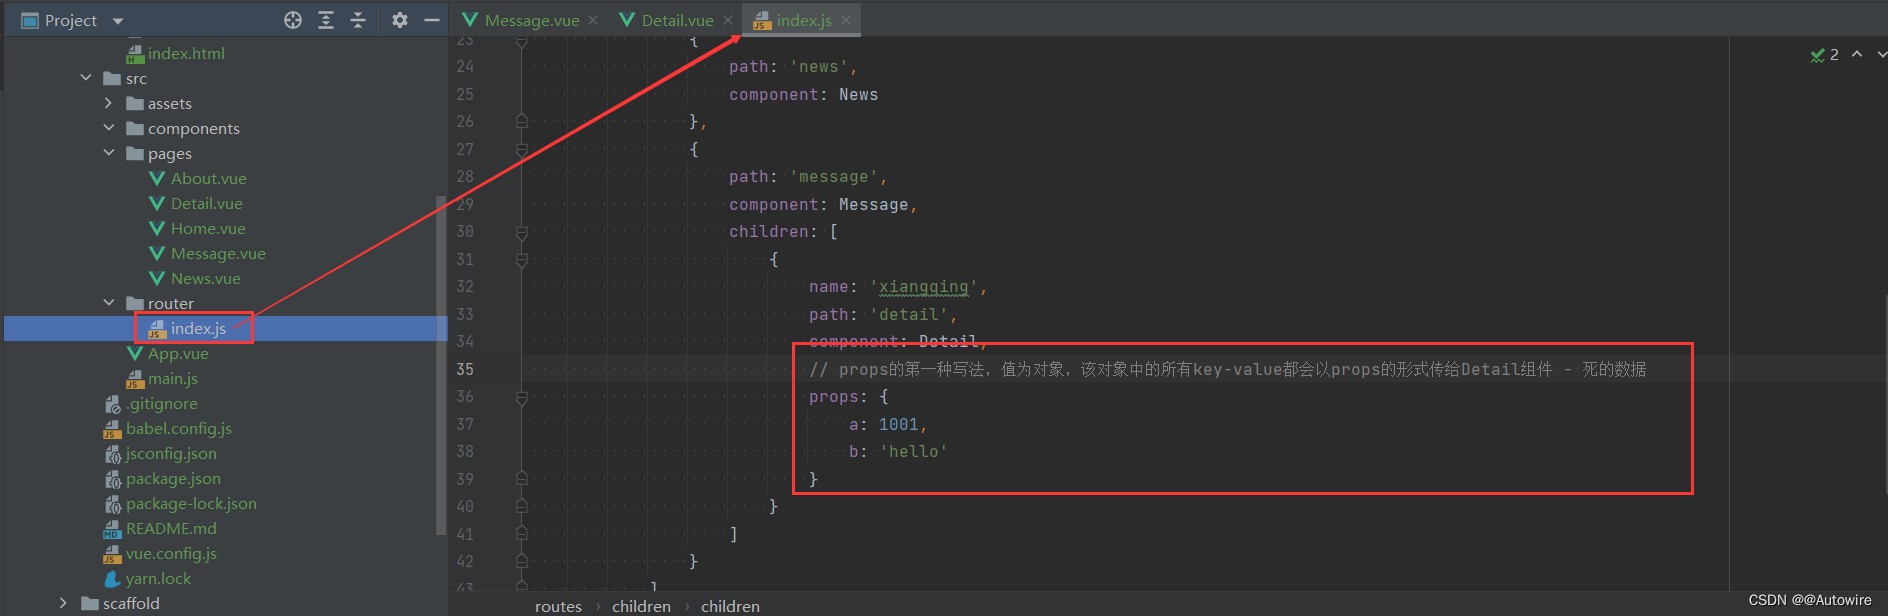Image resolution: width=1888 pixels, height=616 pixels.
Task: Open package-lock.json file
Action: point(191,504)
